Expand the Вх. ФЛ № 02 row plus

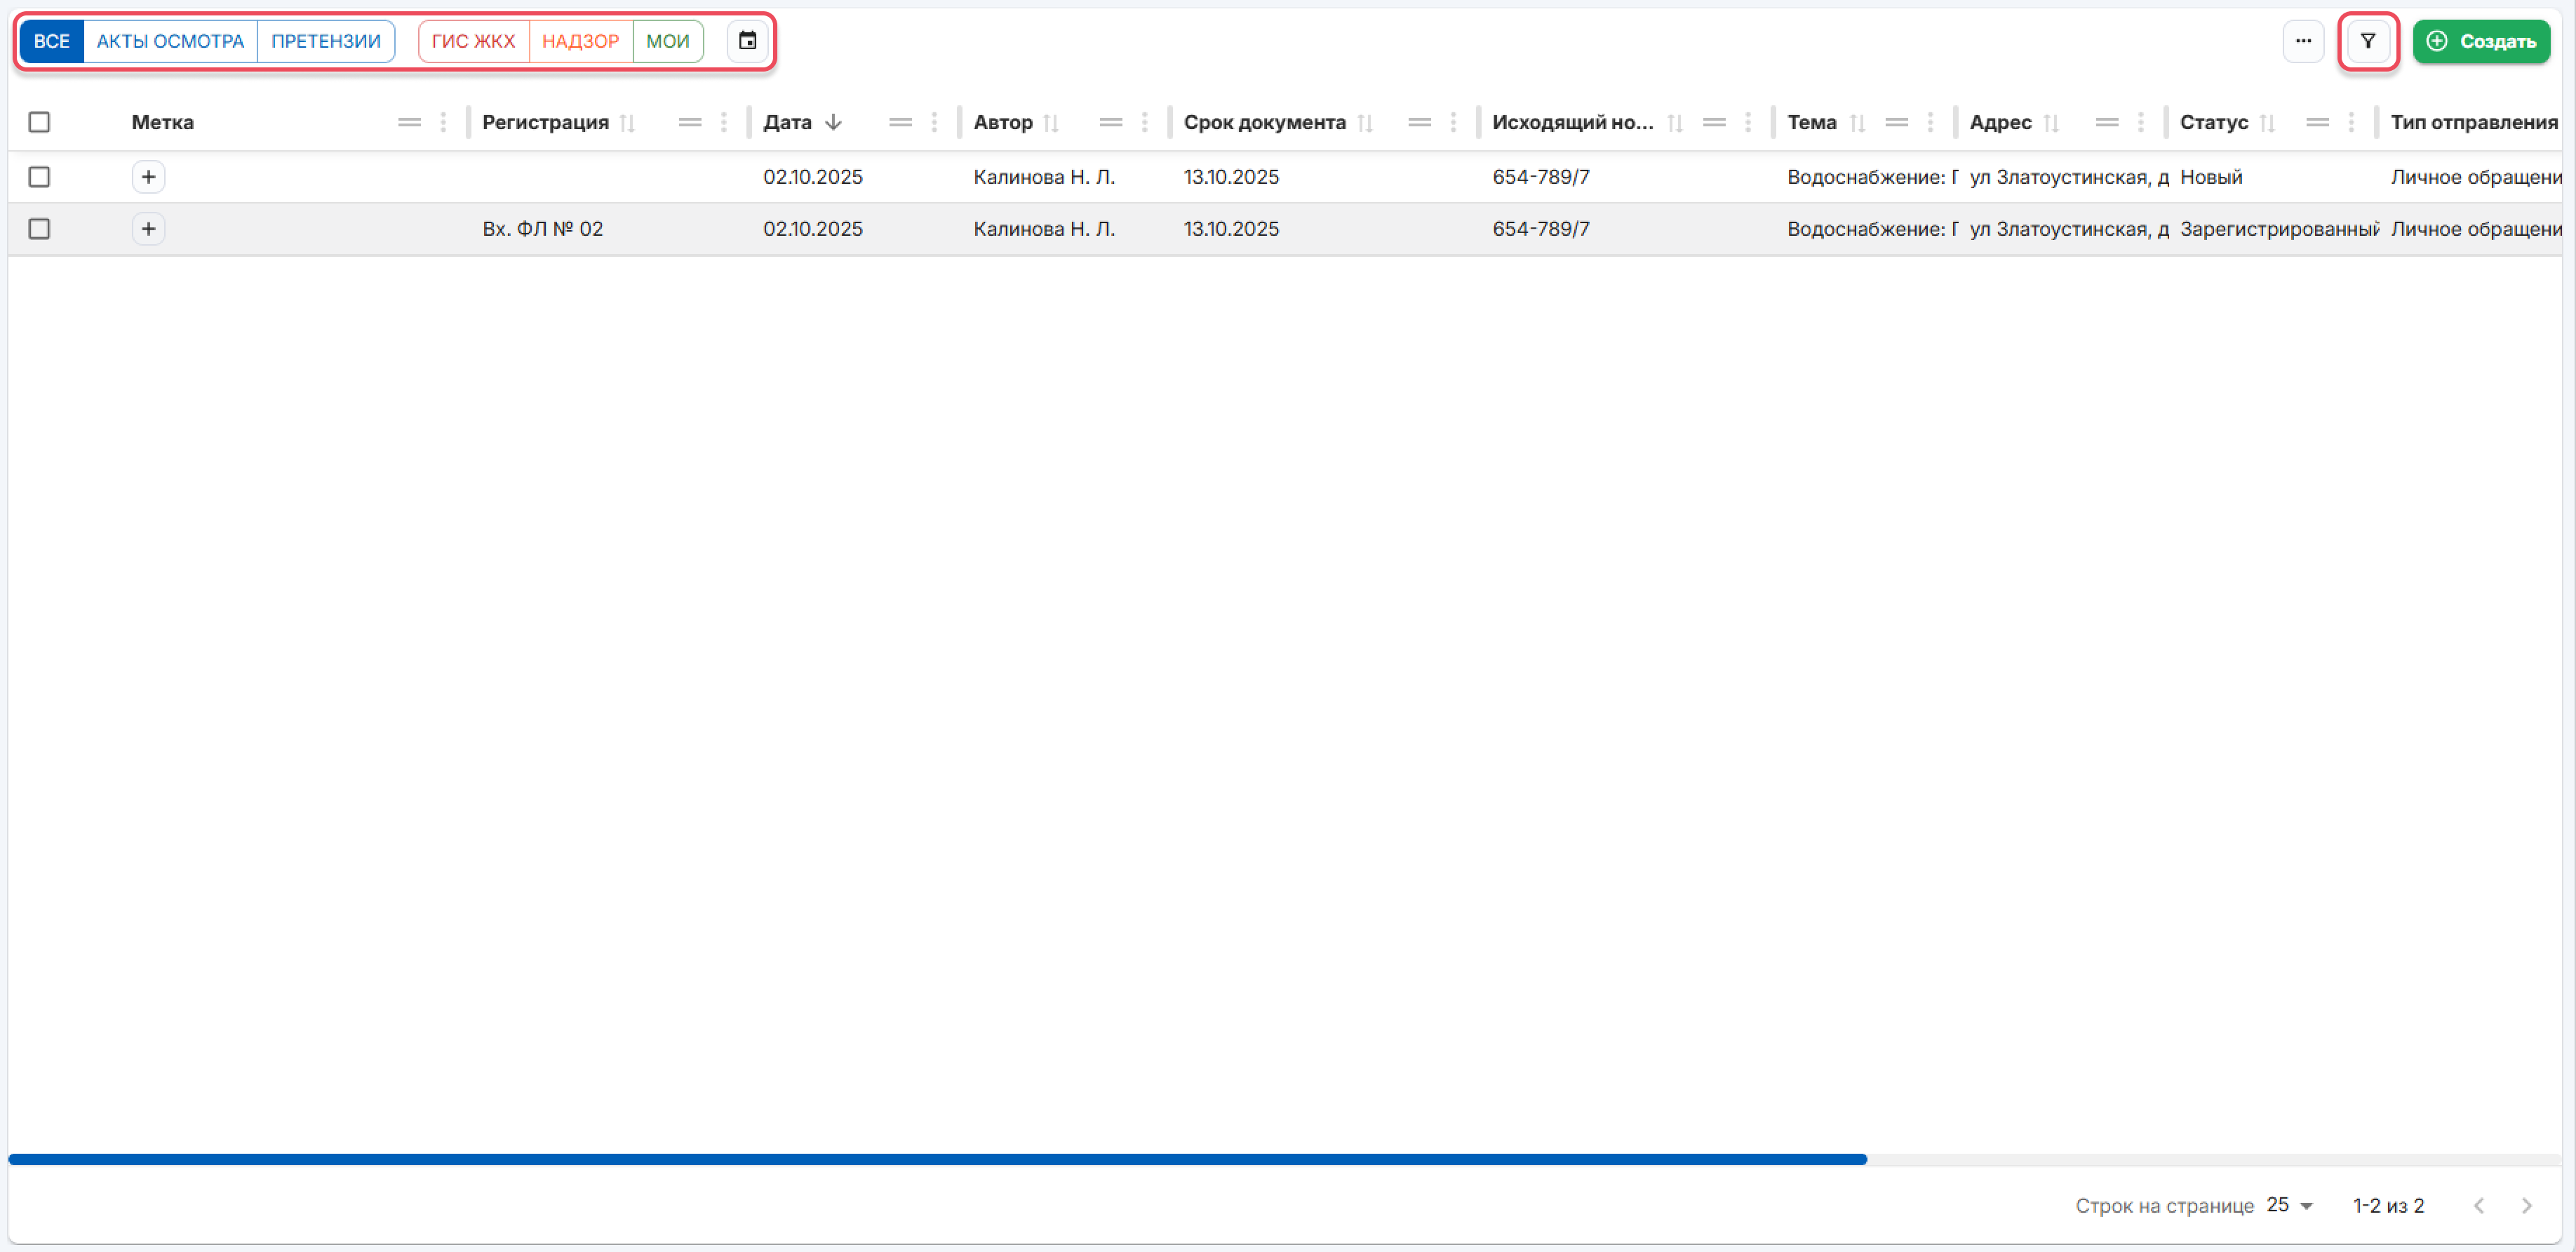148,229
